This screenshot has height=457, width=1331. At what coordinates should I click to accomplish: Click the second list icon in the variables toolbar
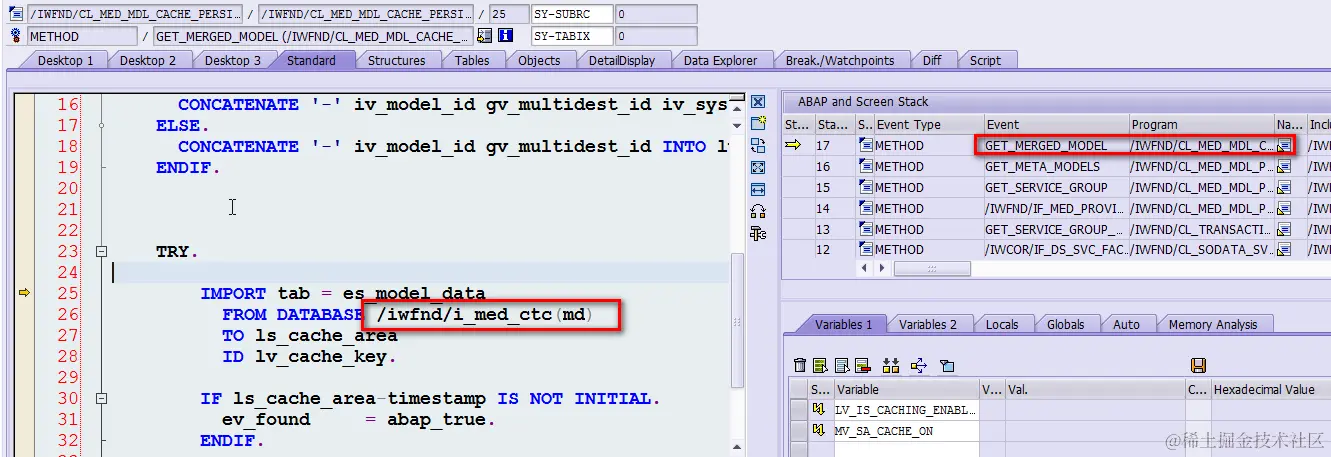point(840,366)
